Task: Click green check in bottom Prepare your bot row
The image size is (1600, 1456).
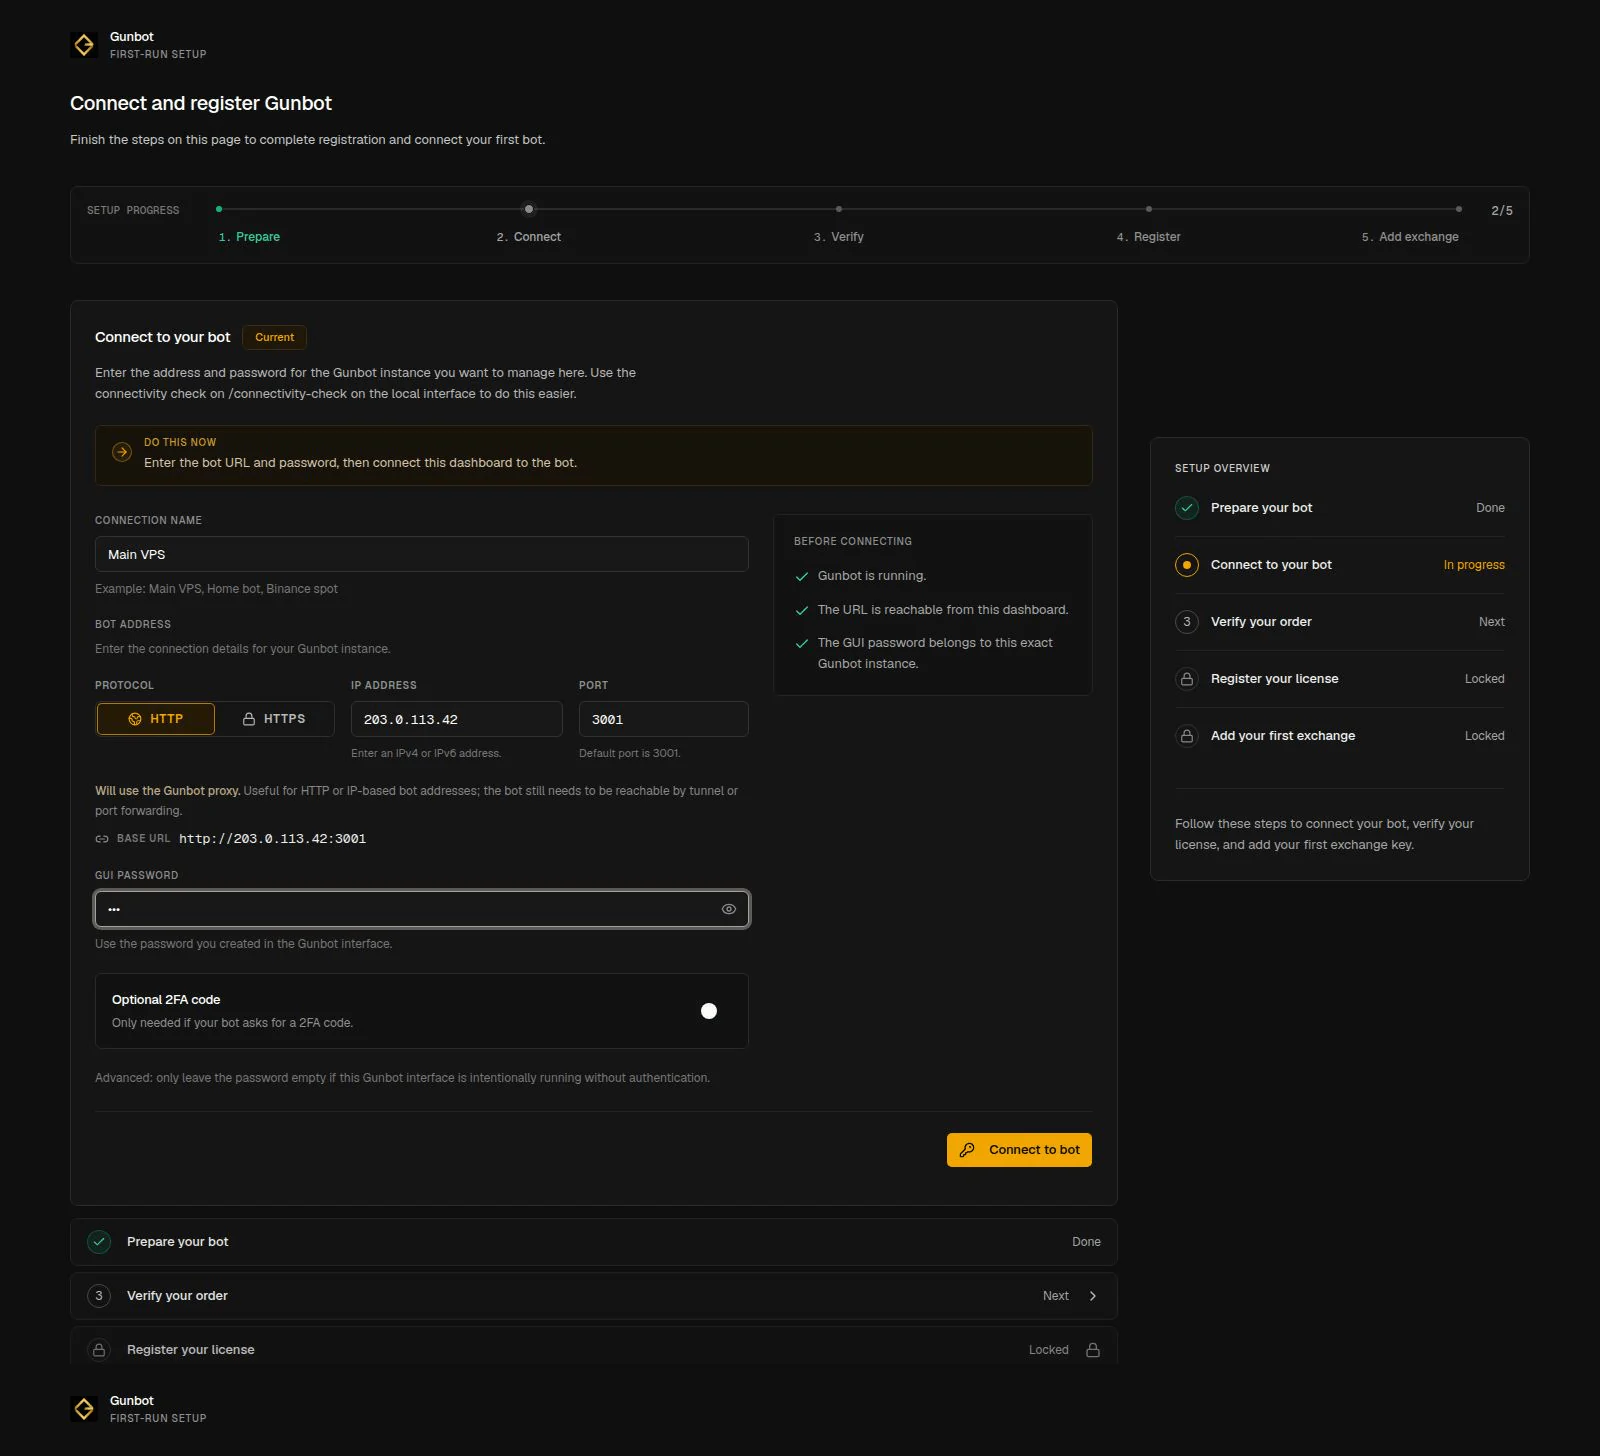Action: pos(99,1242)
